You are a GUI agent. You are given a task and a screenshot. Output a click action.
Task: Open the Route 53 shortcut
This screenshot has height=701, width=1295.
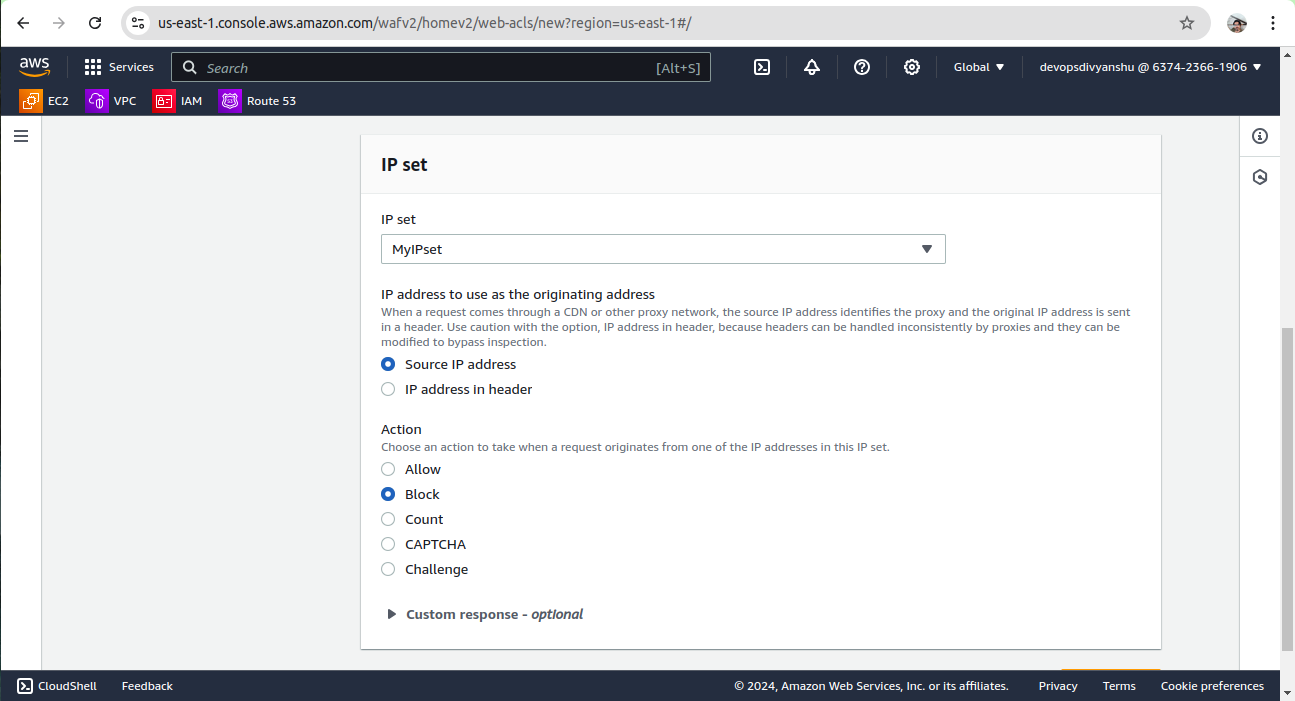[258, 101]
